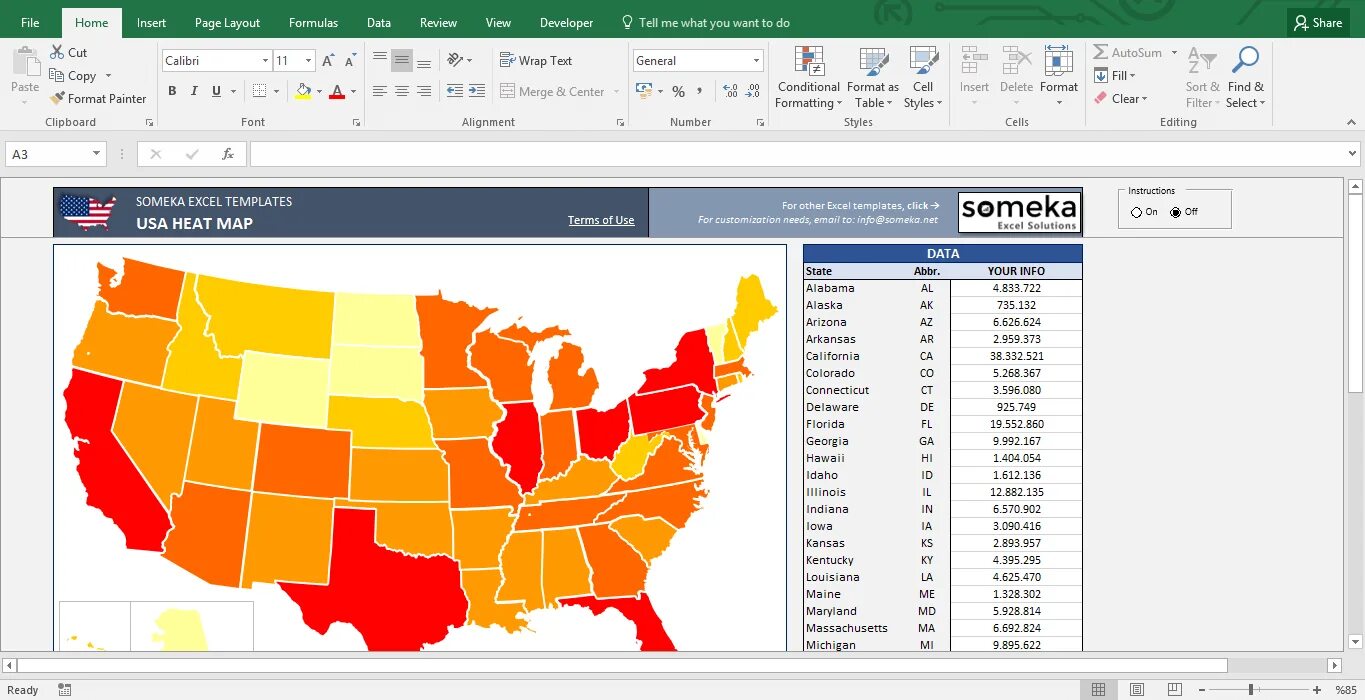
Task: Toggle bold formatting
Action: click(172, 91)
